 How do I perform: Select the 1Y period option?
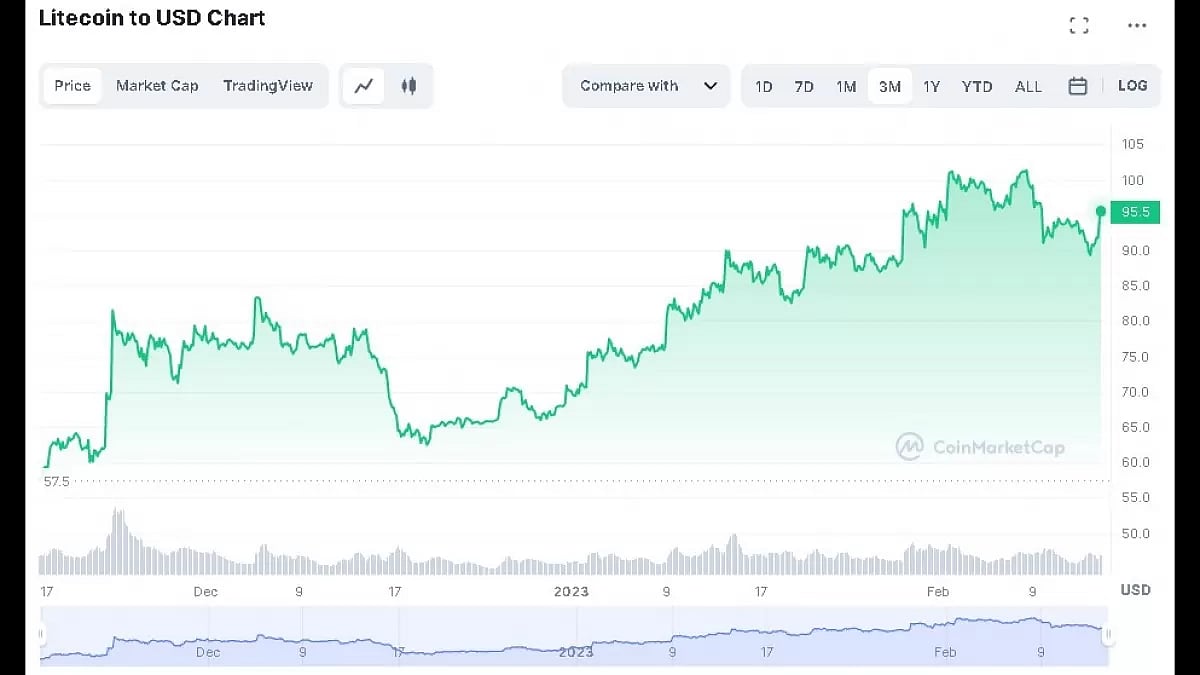(x=931, y=86)
